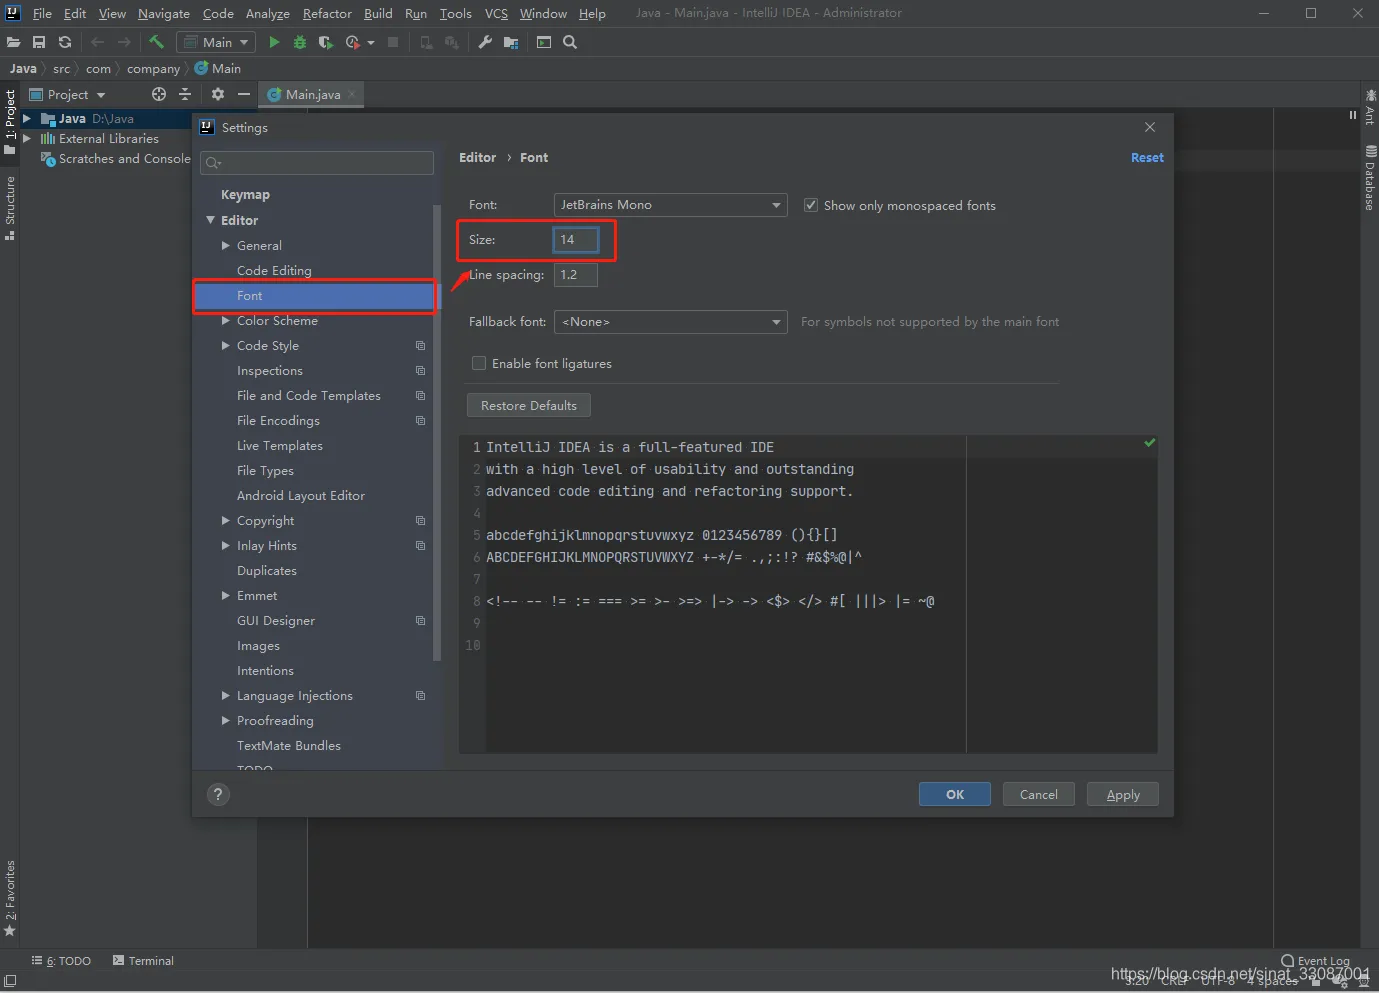Toggle Show only monospaced fonts checkbox
This screenshot has width=1379, height=993.
811,205
